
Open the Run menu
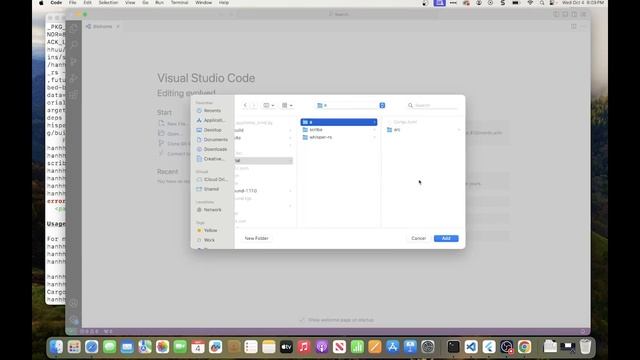pyautogui.click(x=159, y=3)
